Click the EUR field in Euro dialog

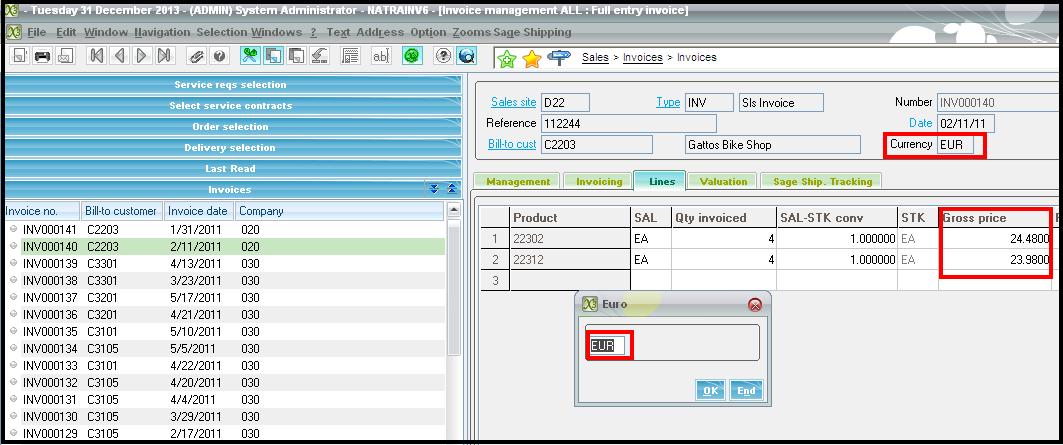(606, 346)
